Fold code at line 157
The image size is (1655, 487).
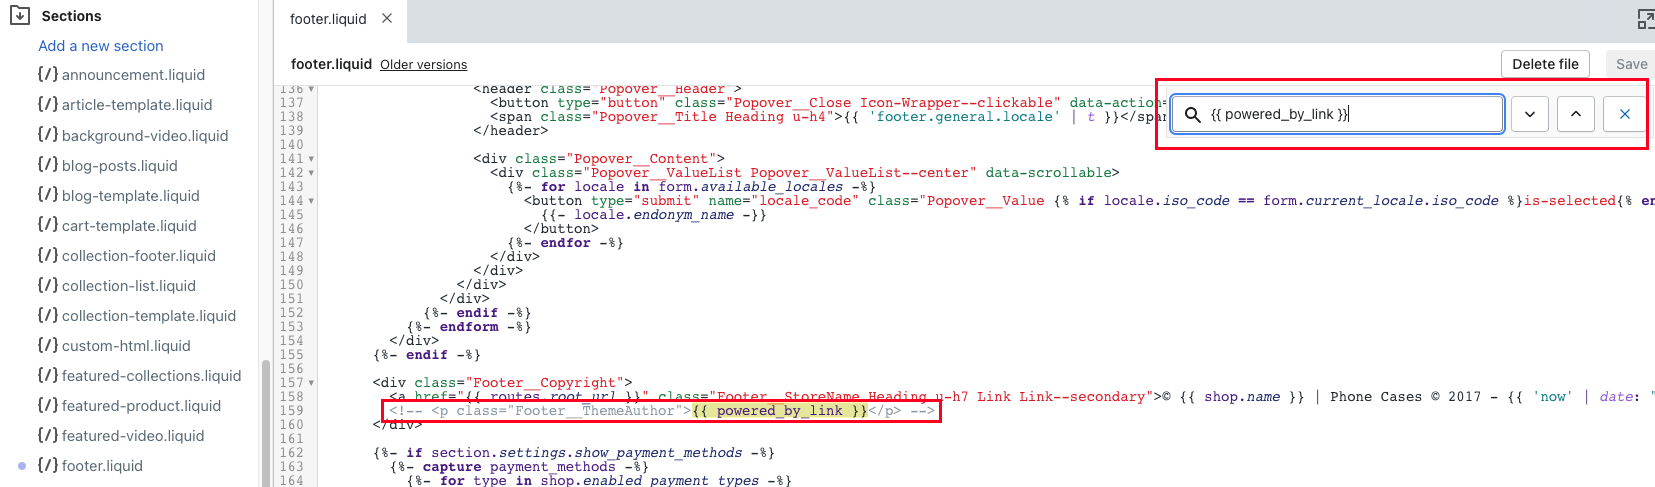pyautogui.click(x=311, y=383)
